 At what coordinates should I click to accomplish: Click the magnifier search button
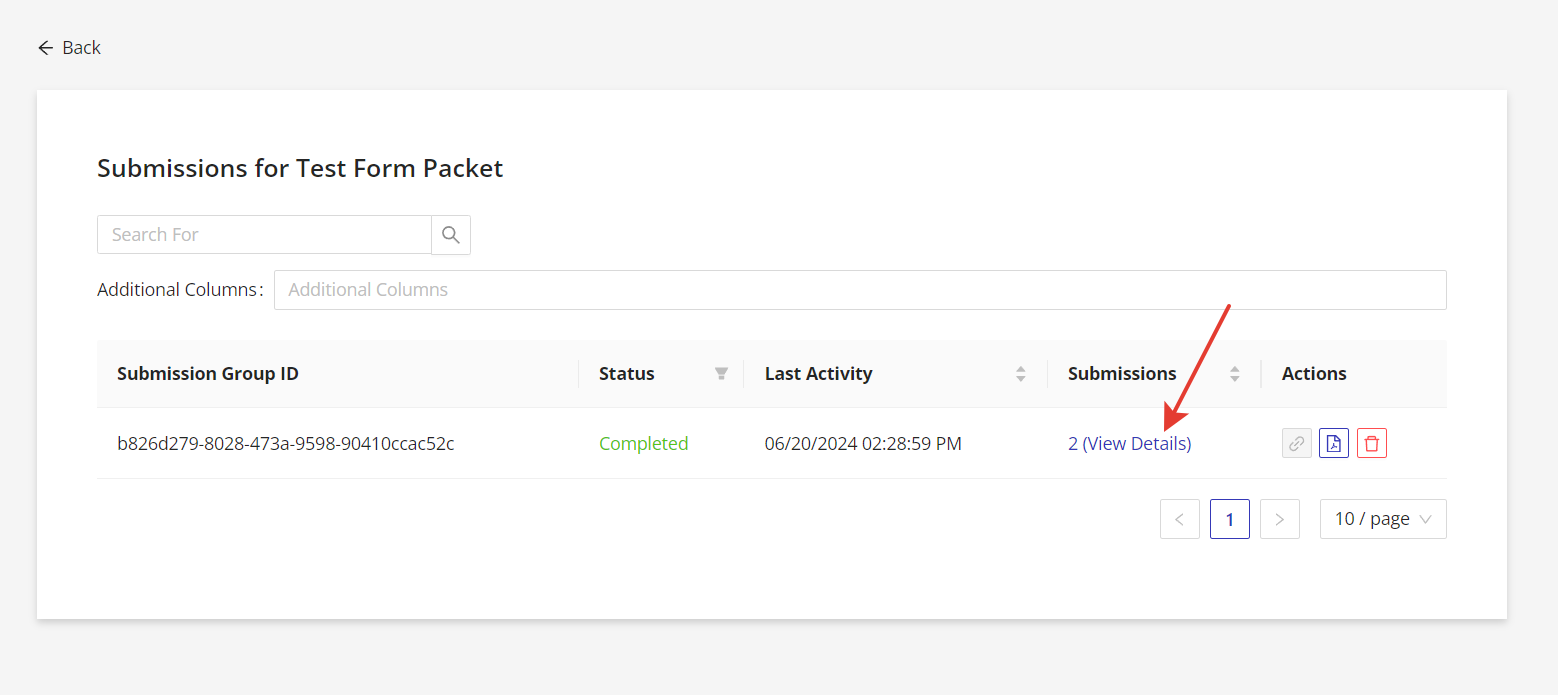point(451,235)
